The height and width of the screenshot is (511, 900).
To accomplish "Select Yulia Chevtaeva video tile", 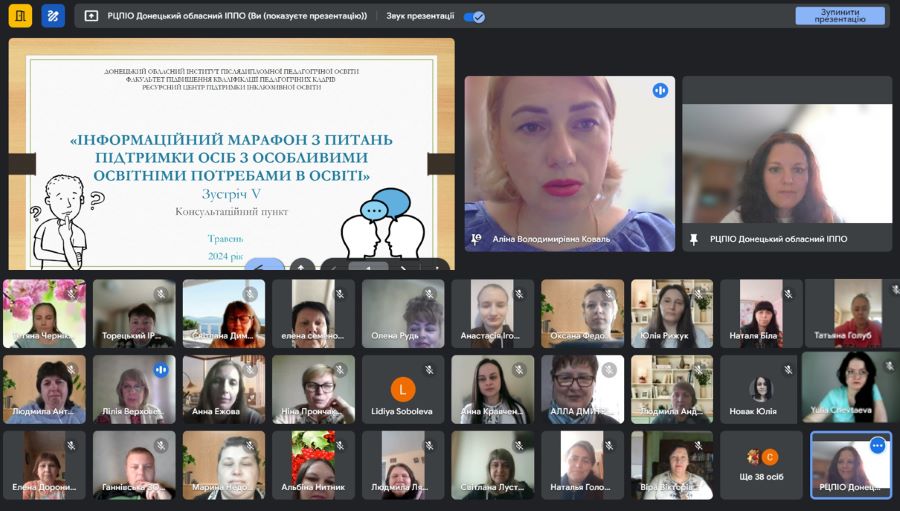I will (x=851, y=389).
